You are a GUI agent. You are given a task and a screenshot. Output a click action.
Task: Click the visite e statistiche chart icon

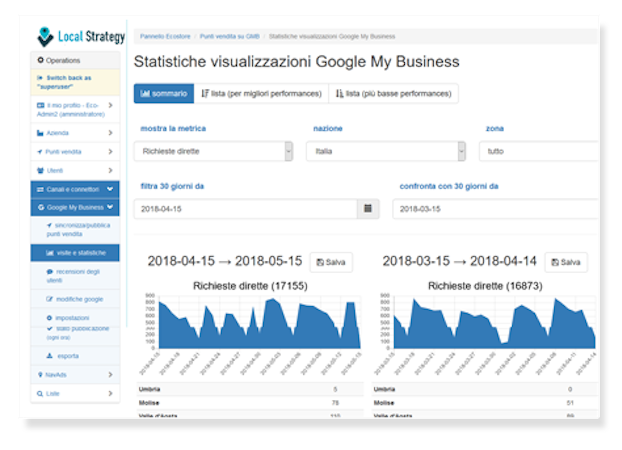(x=50, y=253)
